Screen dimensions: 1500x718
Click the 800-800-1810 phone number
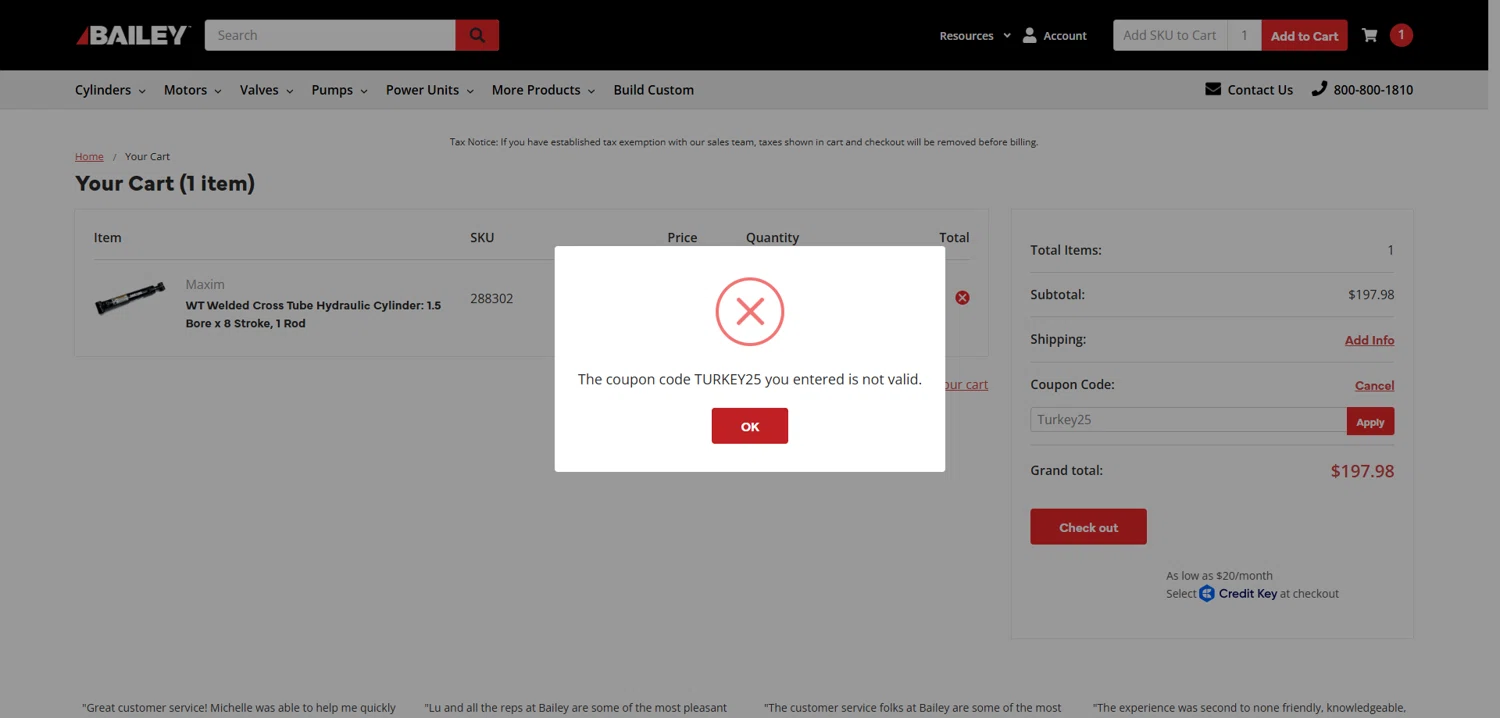(1373, 90)
